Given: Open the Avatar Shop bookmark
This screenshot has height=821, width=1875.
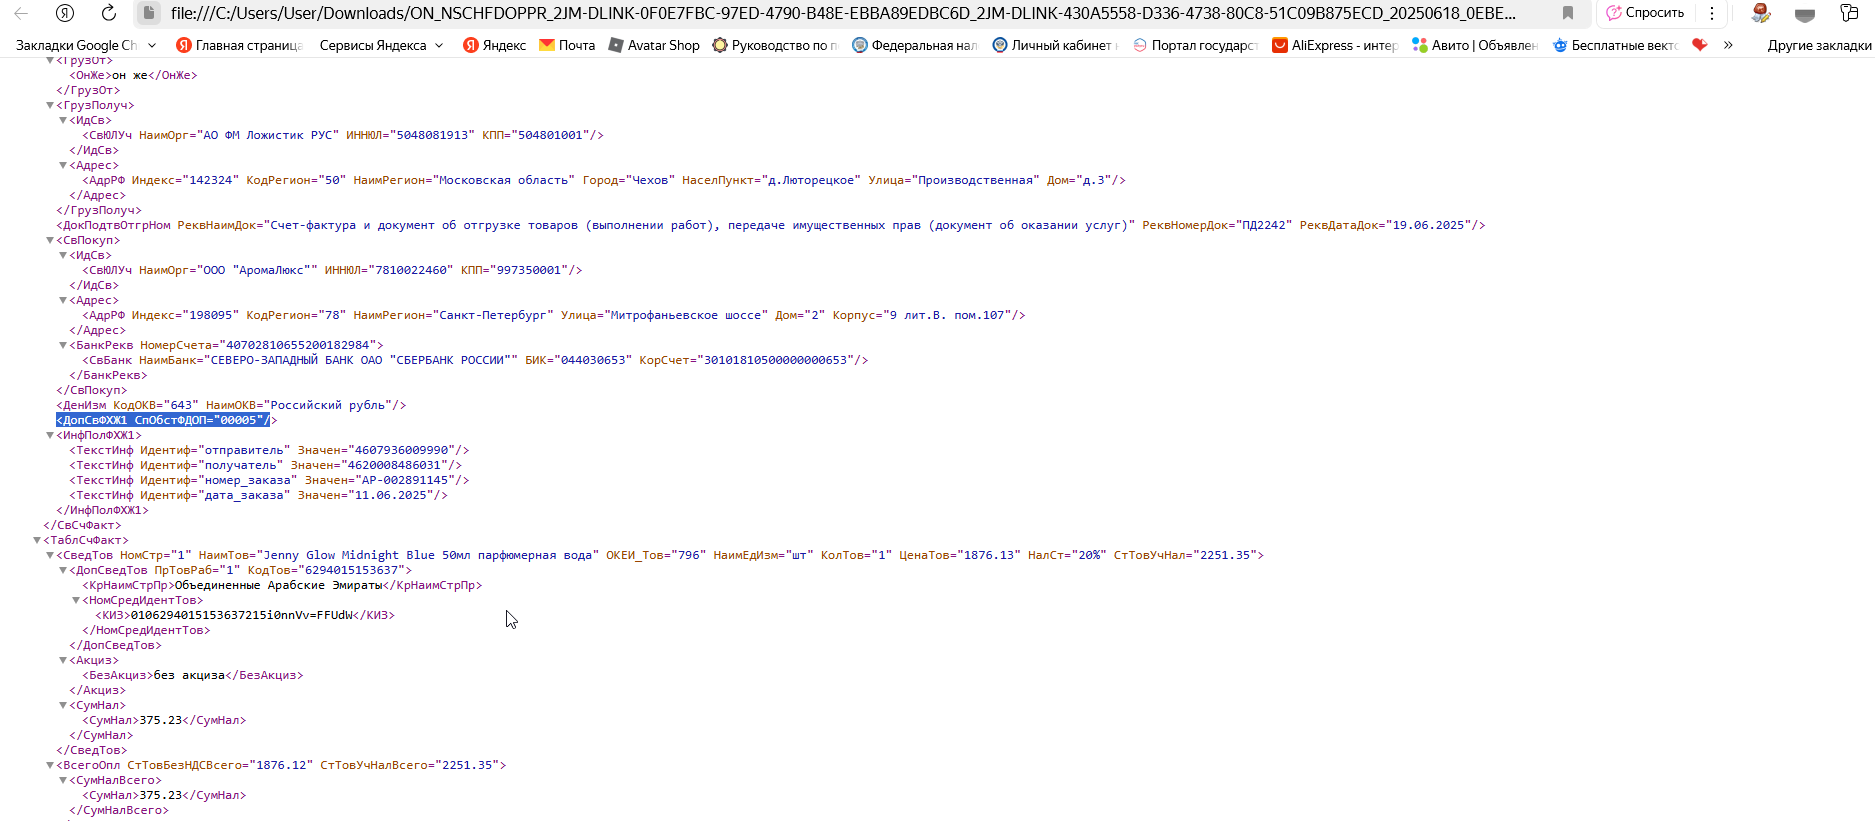Looking at the screenshot, I should click(653, 45).
